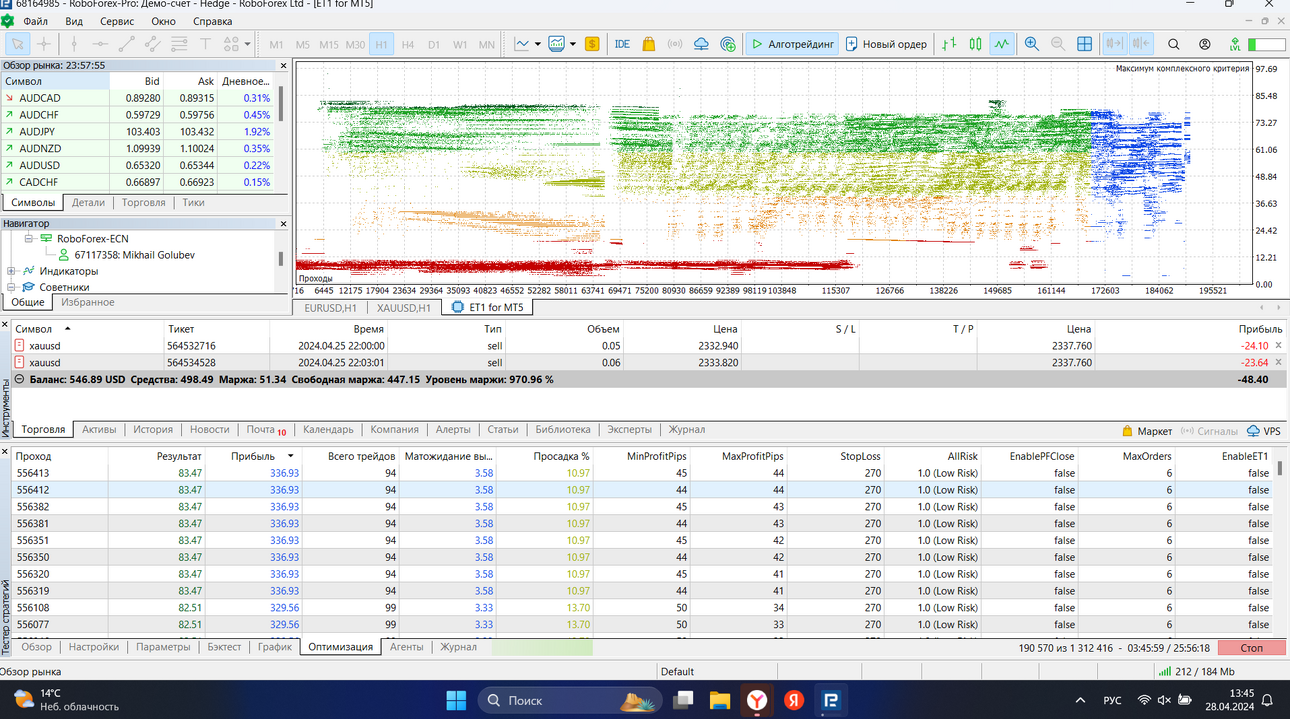
Task: Open the Yandex Browser taskbar icon
Action: [x=757, y=700]
